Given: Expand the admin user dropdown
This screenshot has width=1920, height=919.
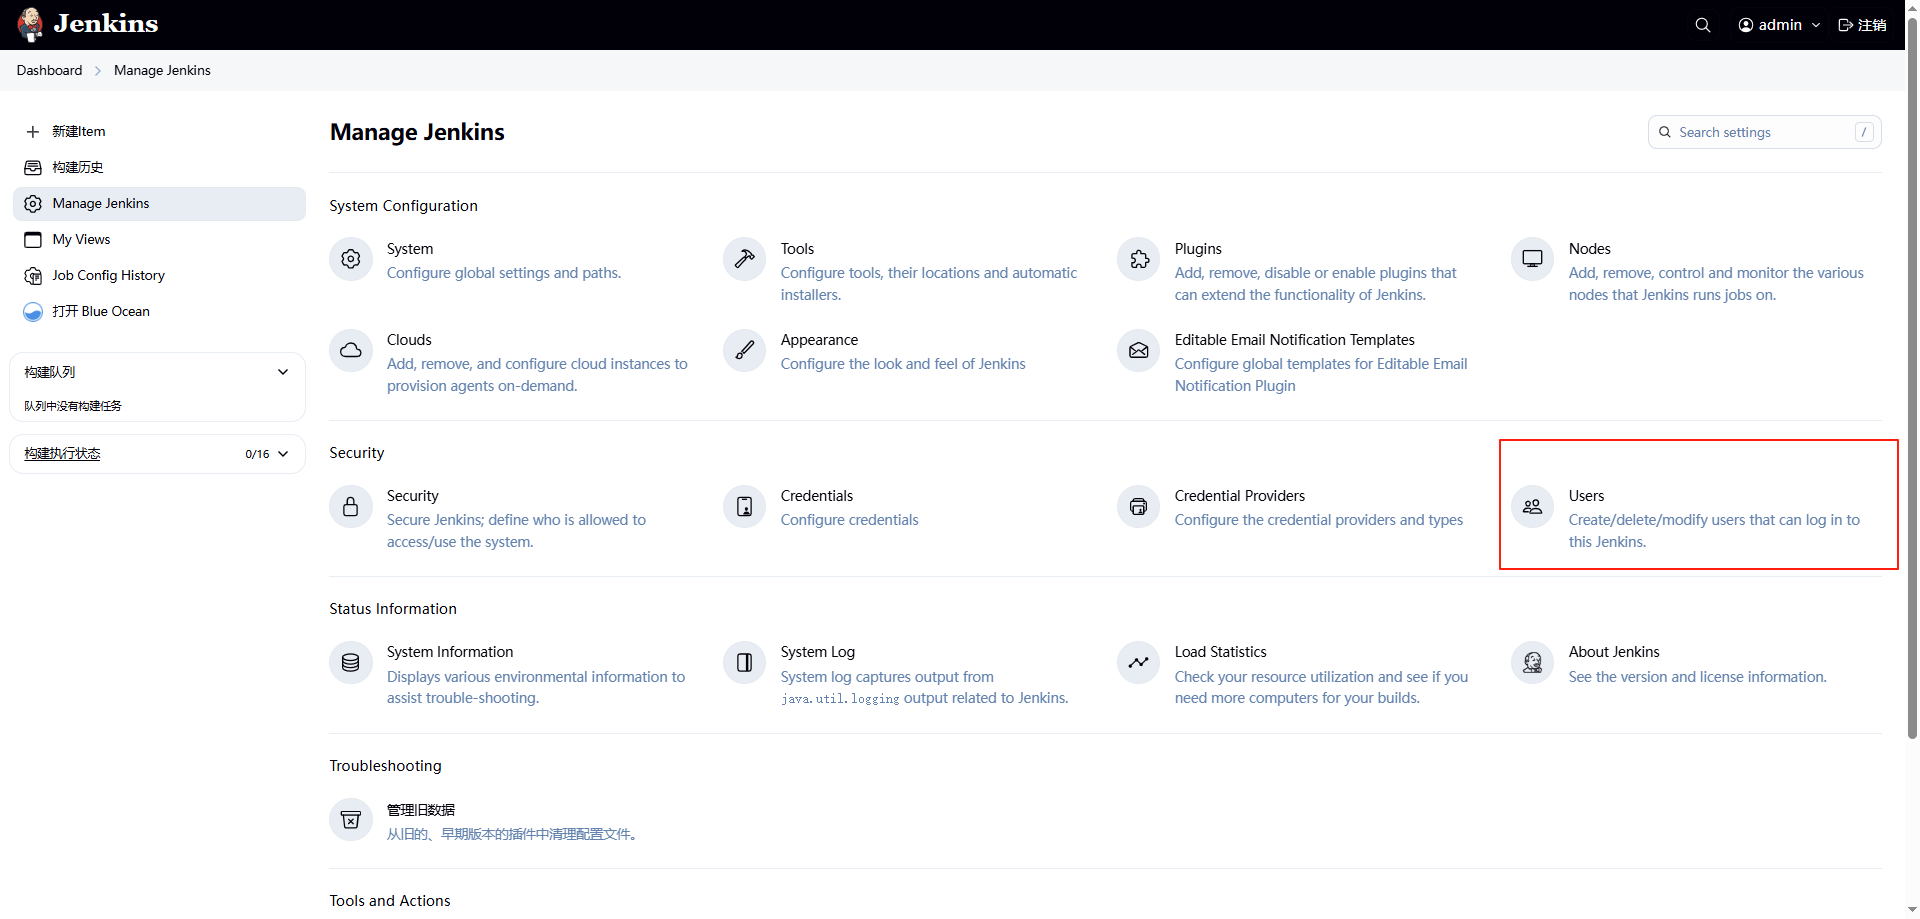Looking at the screenshot, I should click(x=1779, y=25).
